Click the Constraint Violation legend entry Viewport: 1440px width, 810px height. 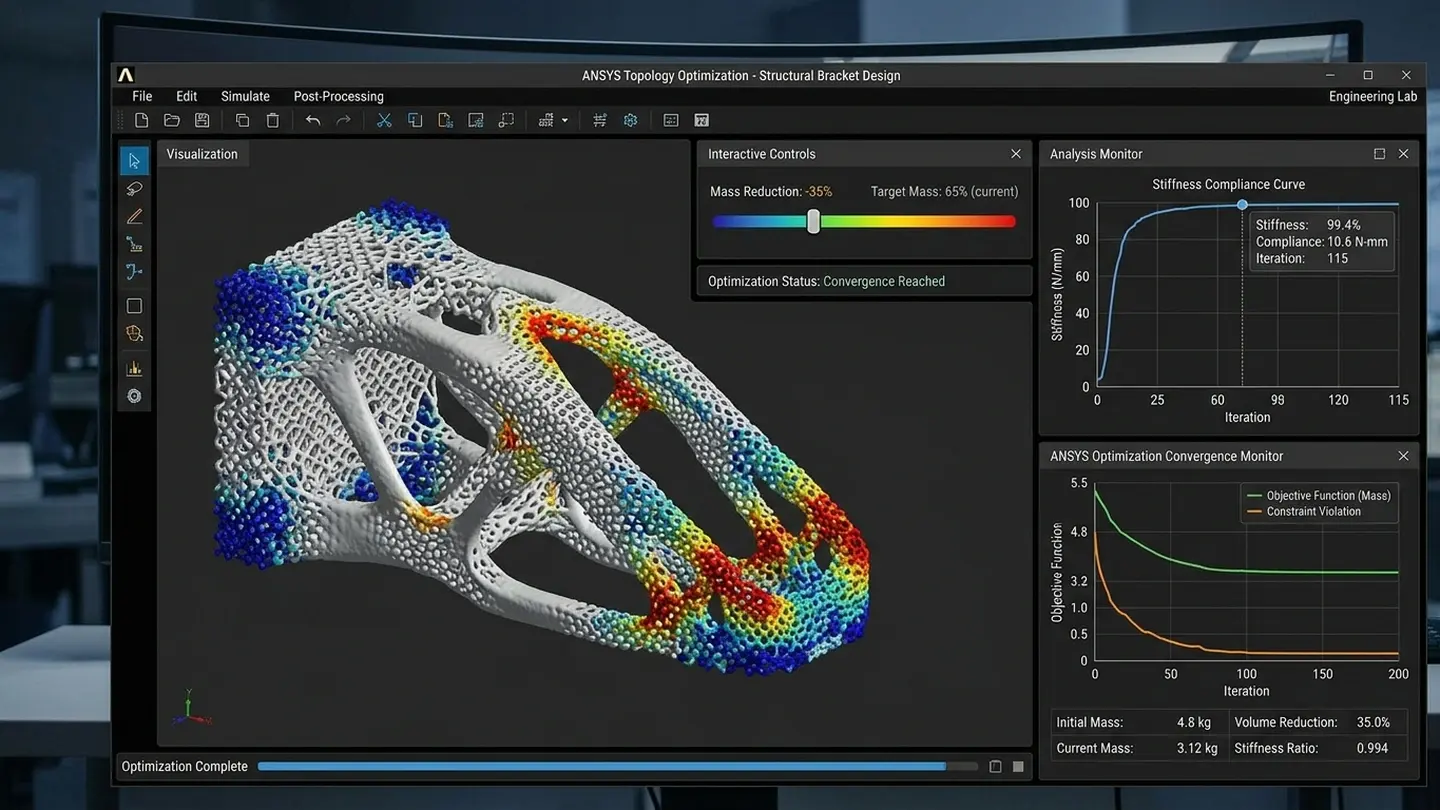pos(1304,511)
